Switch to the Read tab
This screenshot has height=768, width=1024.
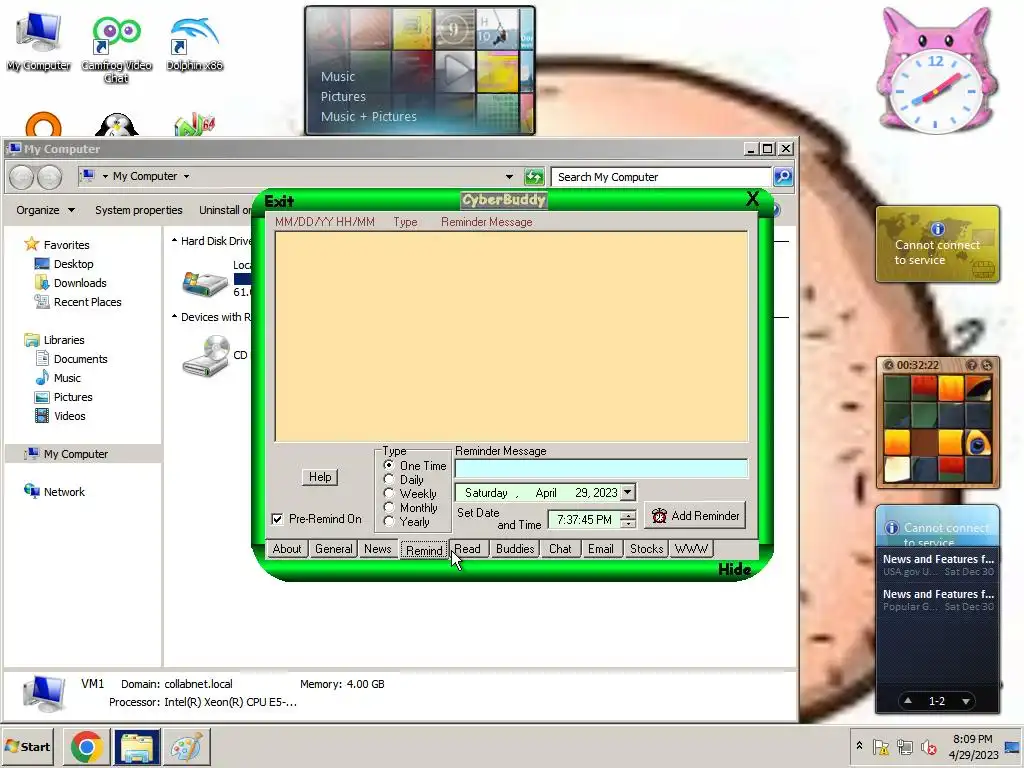[x=468, y=549]
